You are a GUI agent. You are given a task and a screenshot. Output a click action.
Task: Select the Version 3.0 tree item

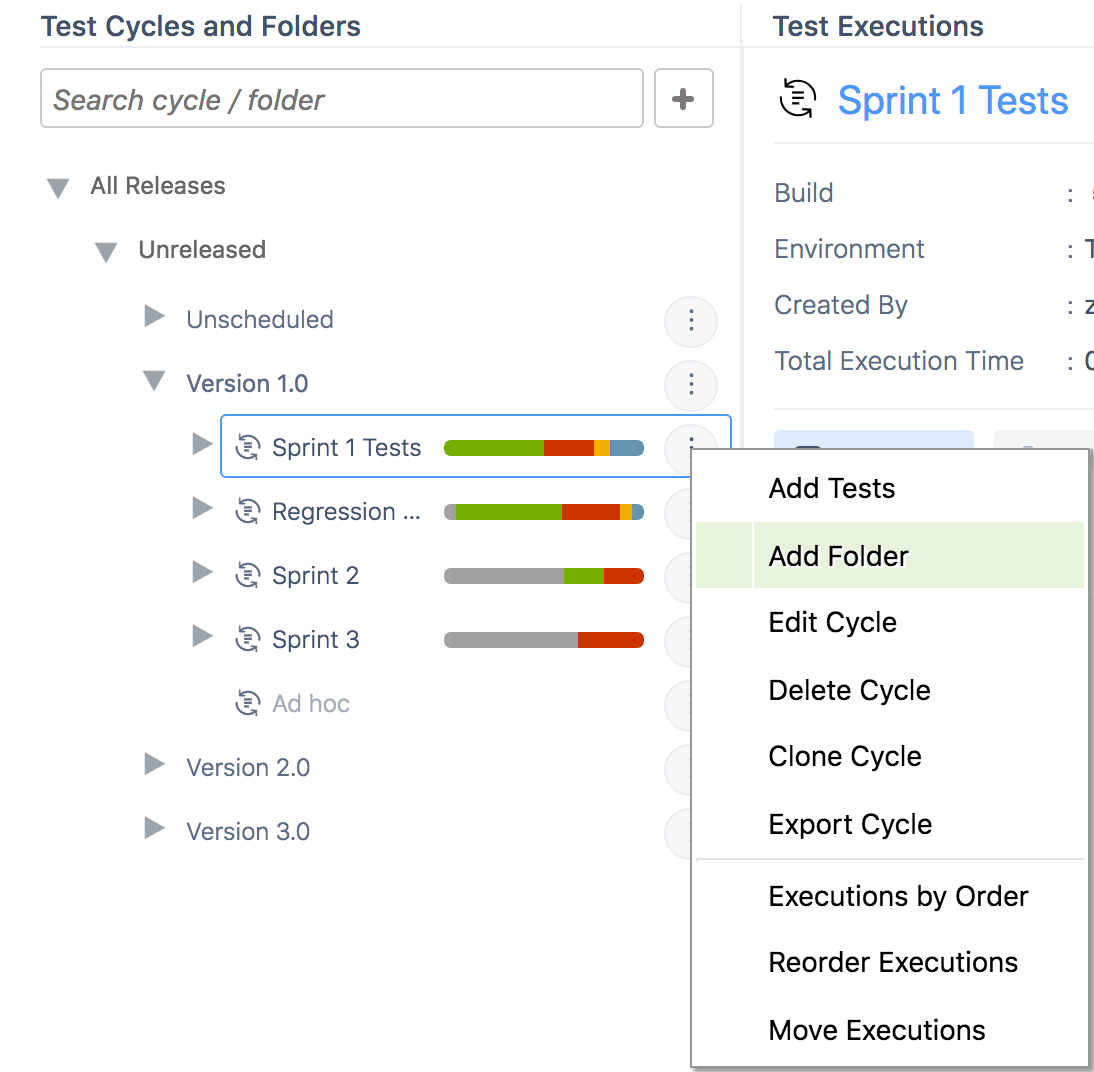[x=248, y=831]
